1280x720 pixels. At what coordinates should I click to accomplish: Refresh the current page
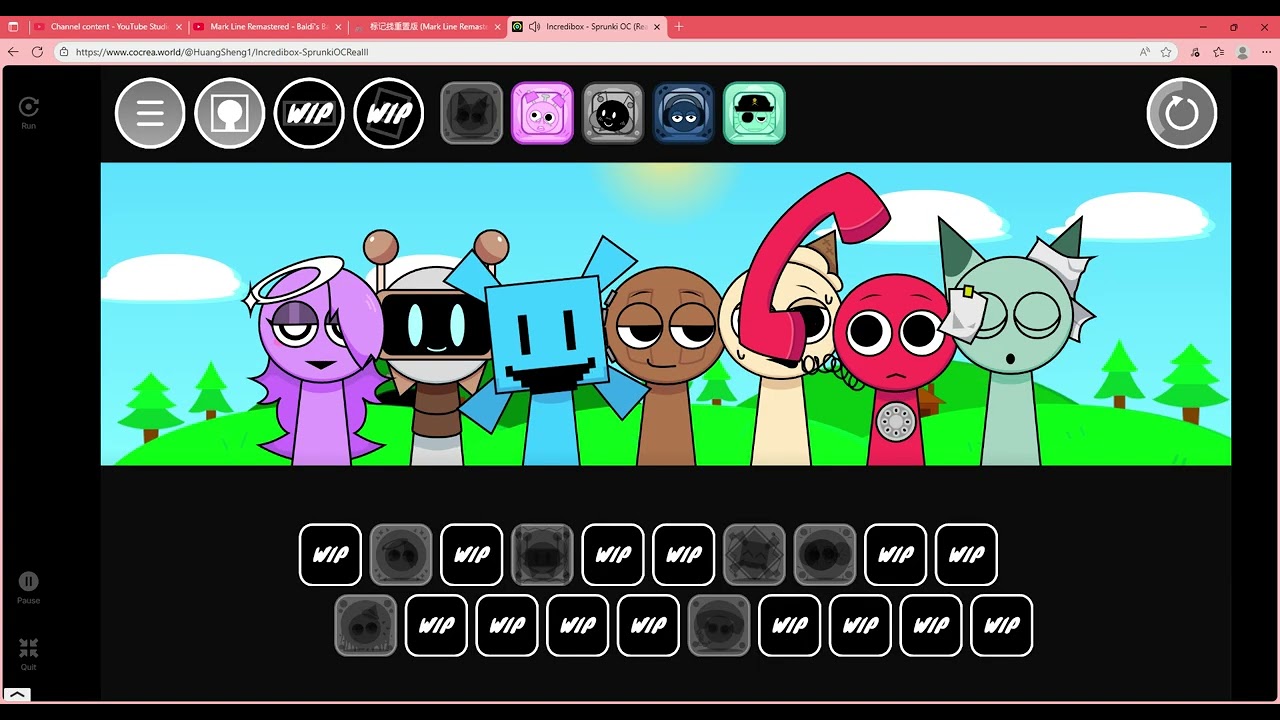click(x=37, y=52)
